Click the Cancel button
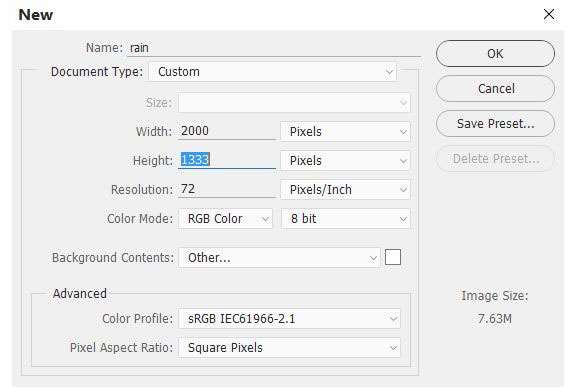 [495, 89]
